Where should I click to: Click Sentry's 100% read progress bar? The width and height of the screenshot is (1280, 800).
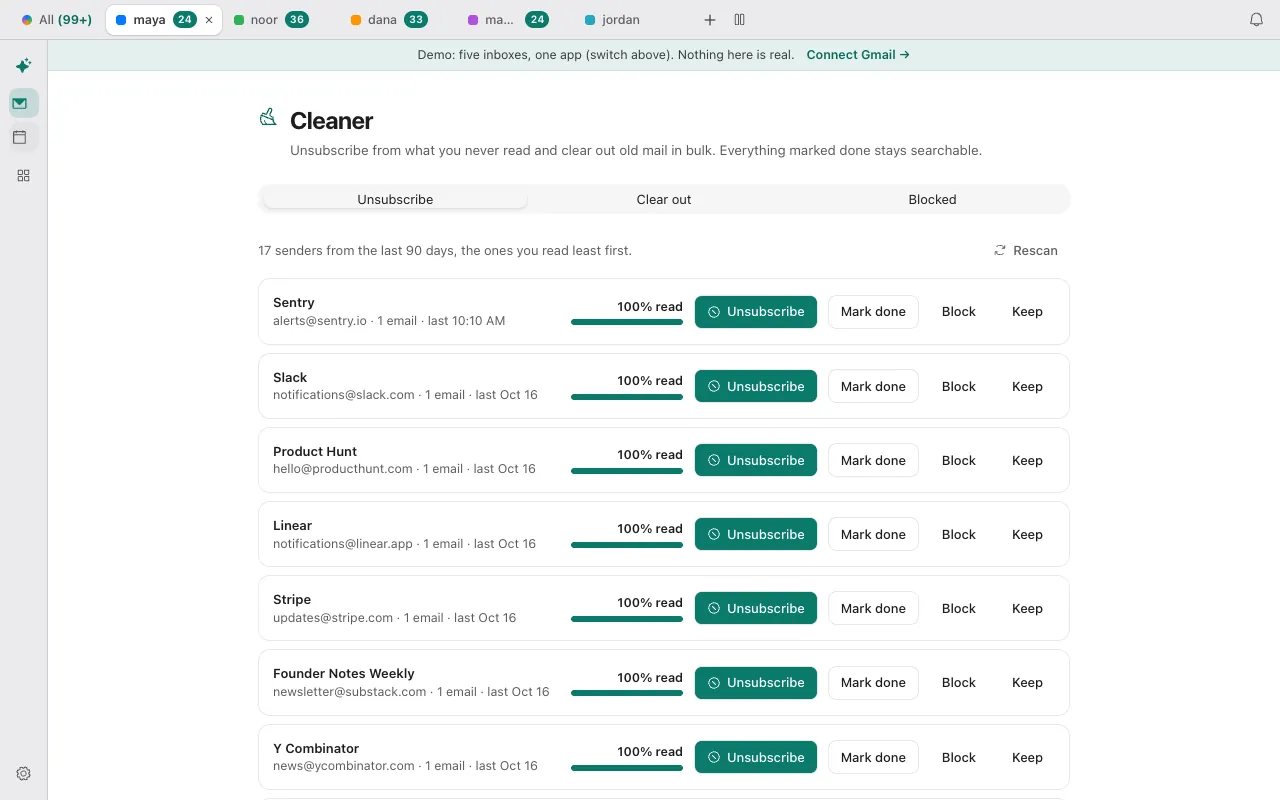click(627, 322)
